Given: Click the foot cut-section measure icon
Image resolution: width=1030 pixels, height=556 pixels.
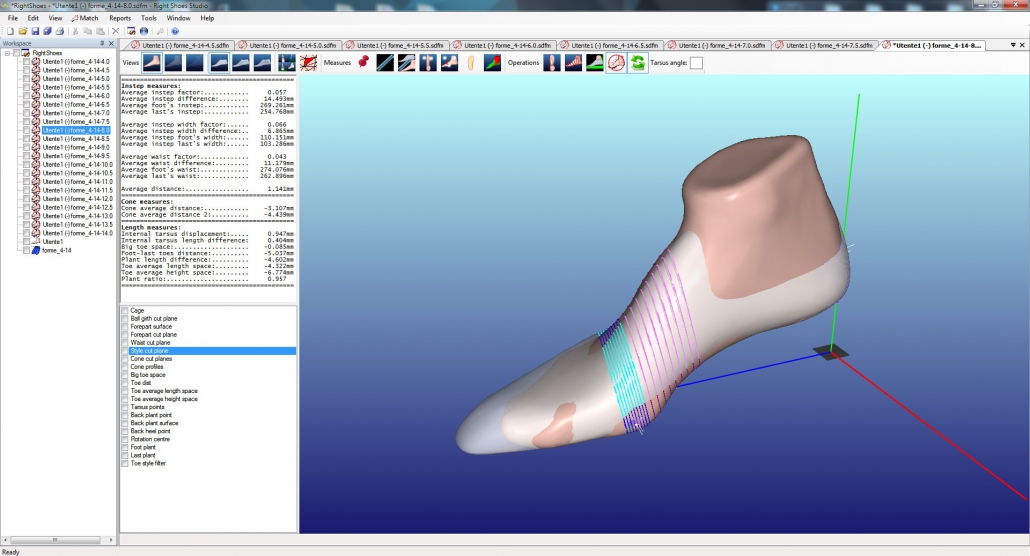Looking at the screenshot, I should (407, 62).
